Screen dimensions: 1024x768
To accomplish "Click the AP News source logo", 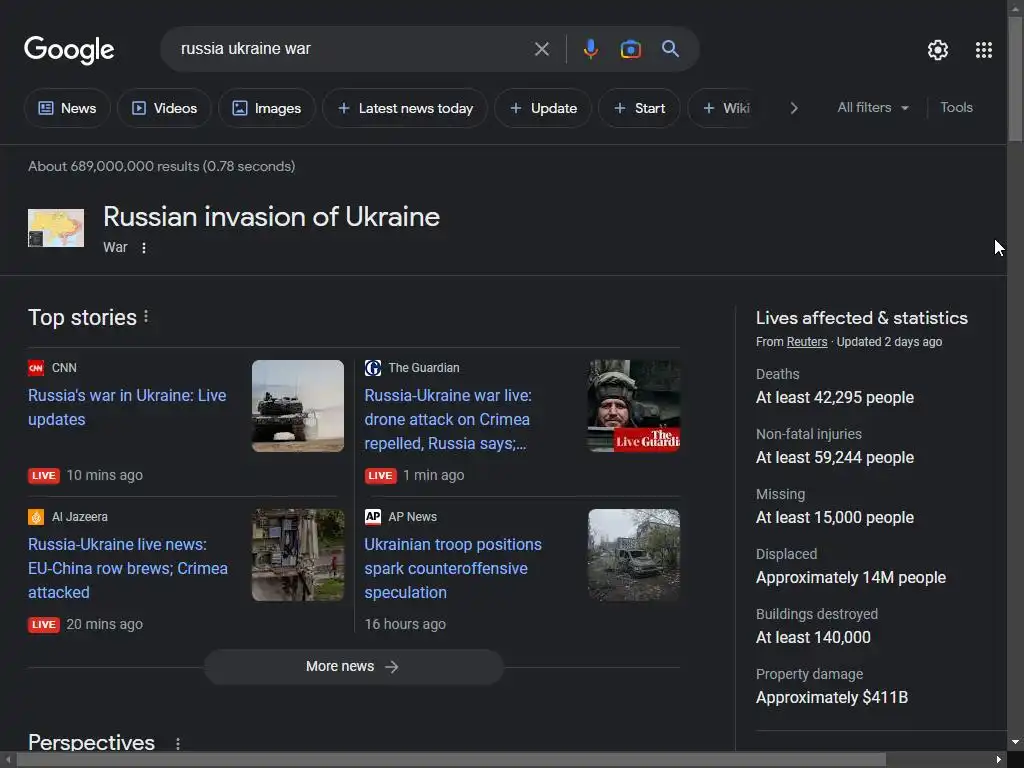I will pos(372,517).
